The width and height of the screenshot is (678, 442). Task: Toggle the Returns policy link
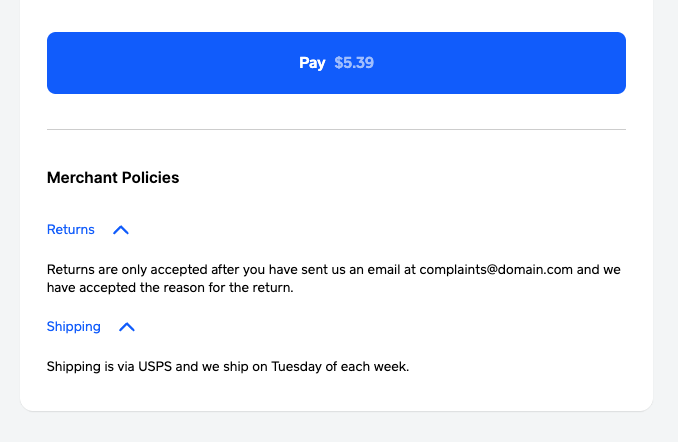(x=70, y=230)
